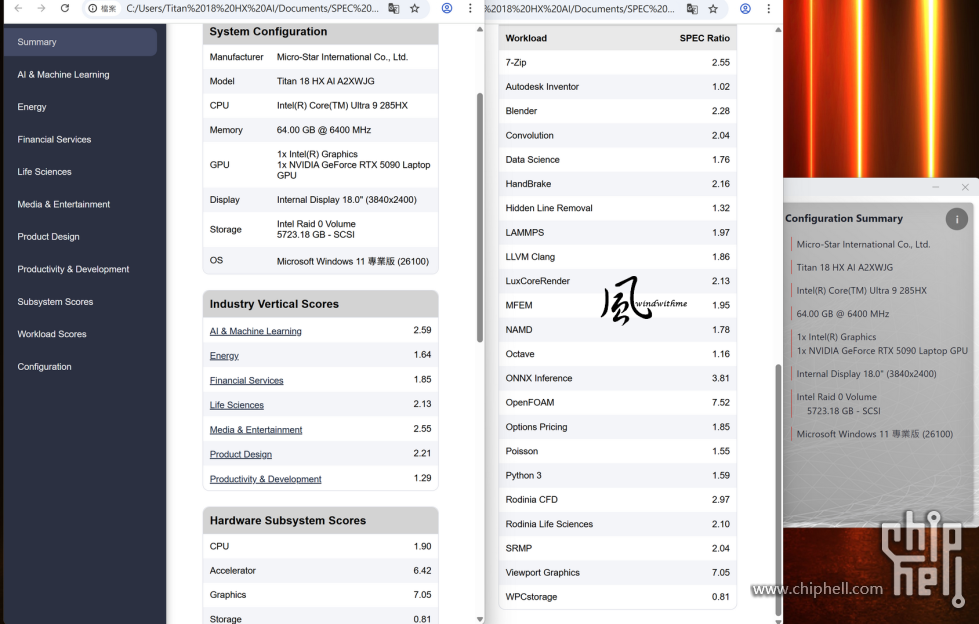
Task: Open the profile icon in the right browser window
Action: pyautogui.click(x=745, y=9)
